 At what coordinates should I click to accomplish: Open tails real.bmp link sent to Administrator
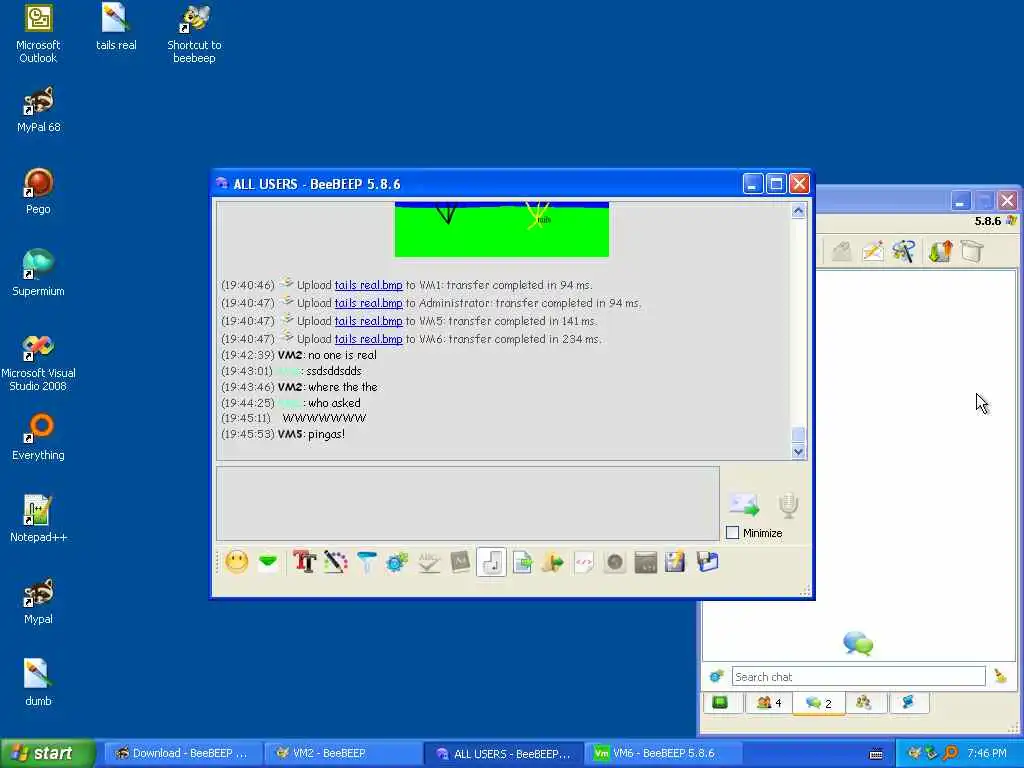coord(368,303)
